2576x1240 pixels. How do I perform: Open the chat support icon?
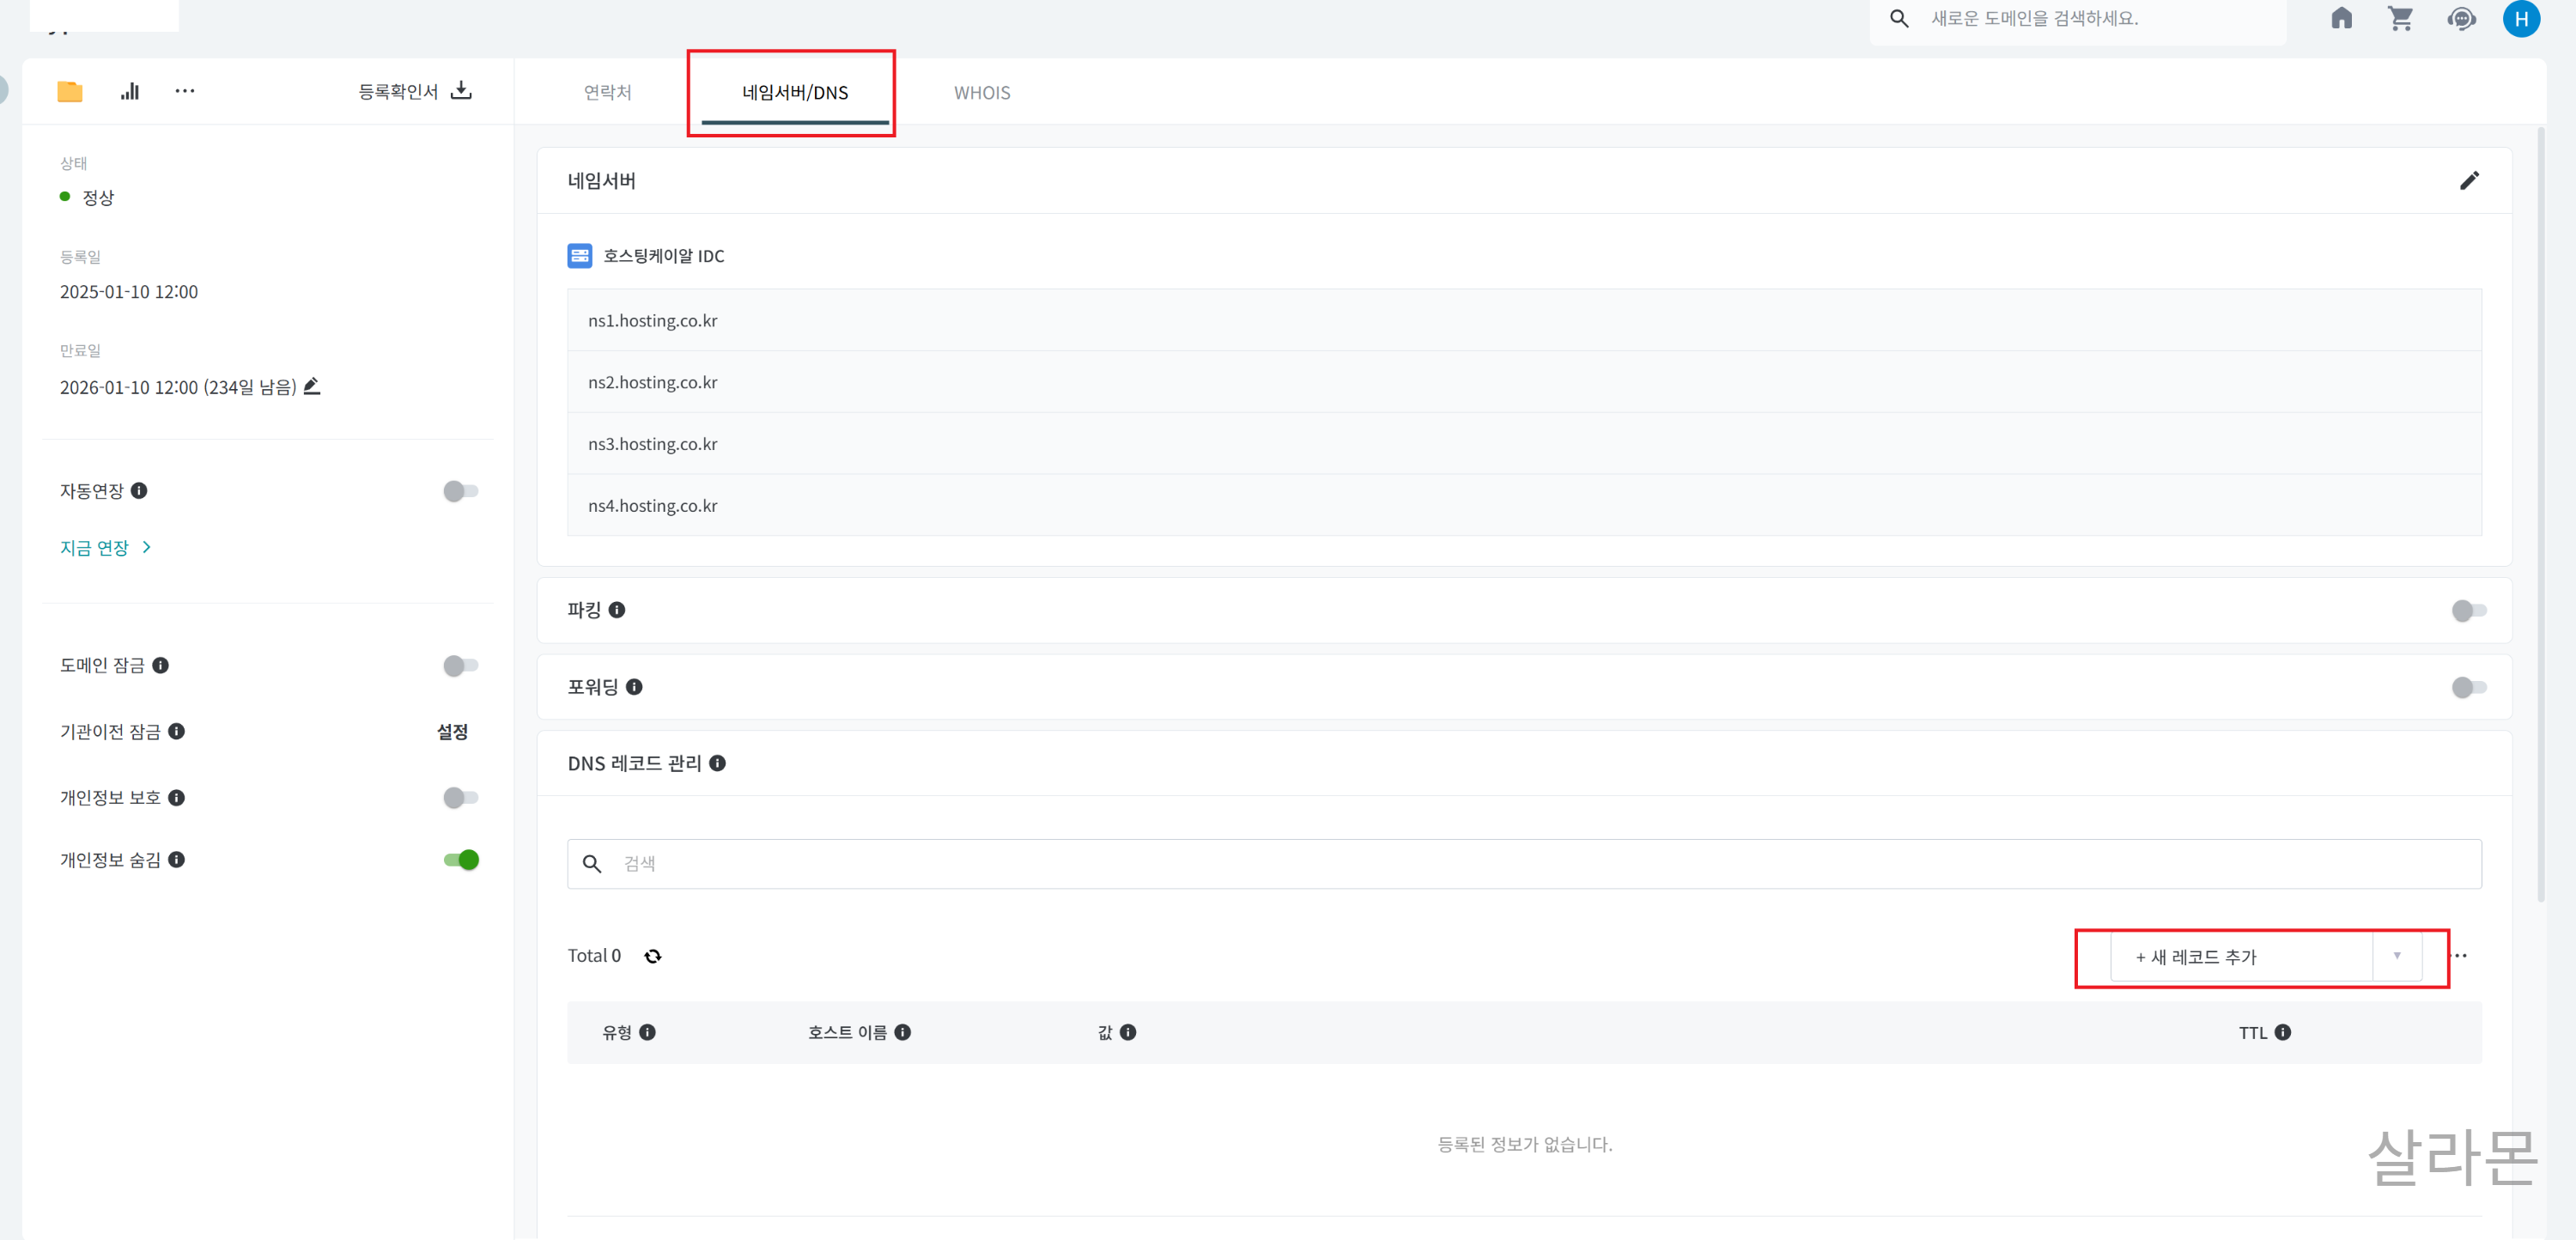click(2461, 19)
